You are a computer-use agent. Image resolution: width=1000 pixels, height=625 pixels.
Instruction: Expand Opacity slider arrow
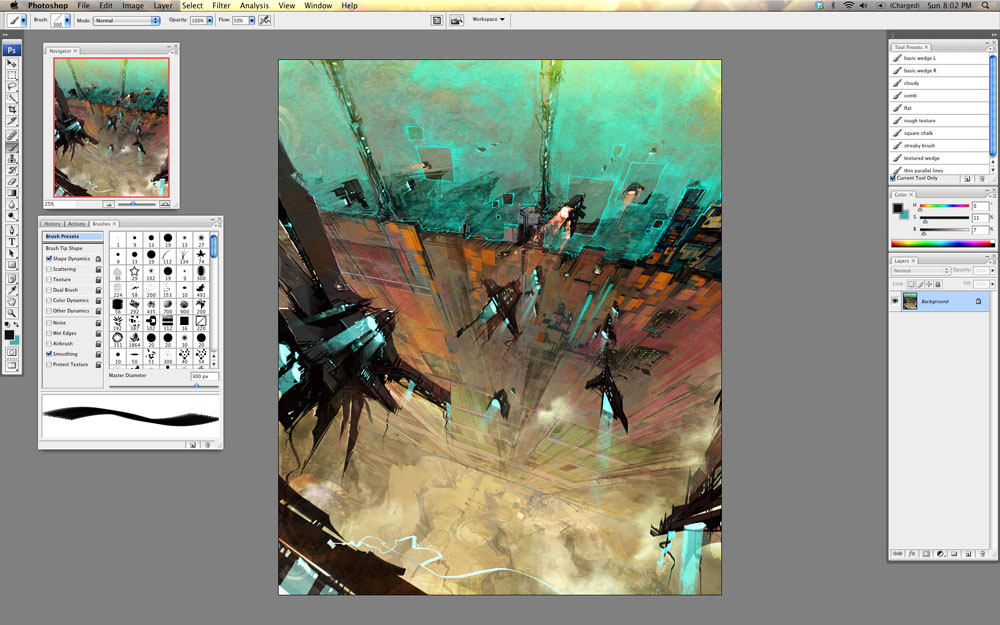pos(209,20)
